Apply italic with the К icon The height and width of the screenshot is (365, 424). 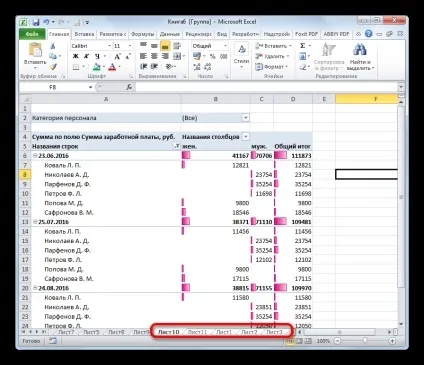tap(86, 56)
